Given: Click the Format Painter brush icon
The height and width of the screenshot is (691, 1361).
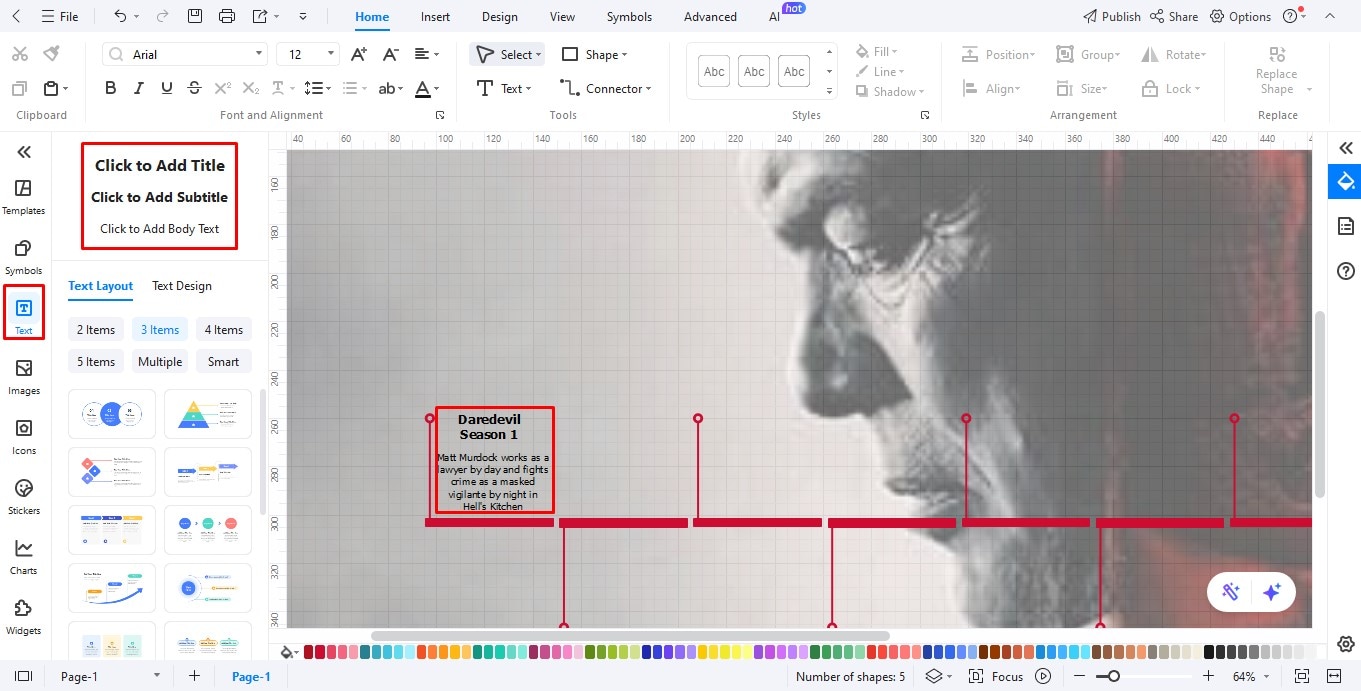Looking at the screenshot, I should point(51,54).
